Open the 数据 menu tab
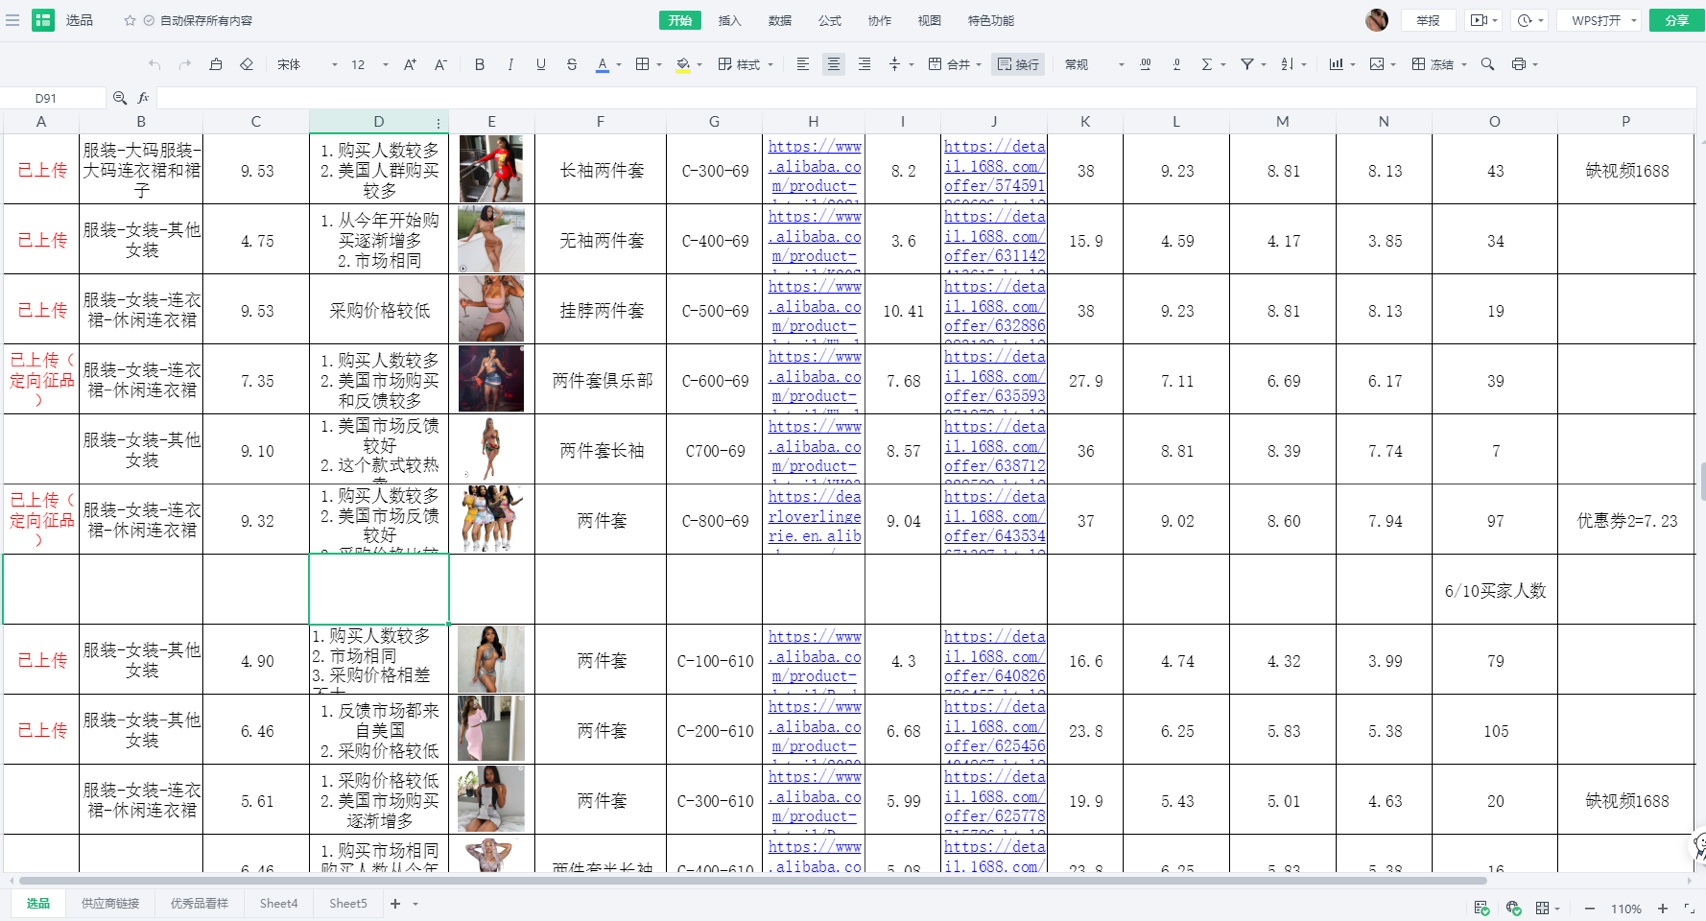The height and width of the screenshot is (921, 1706). coord(780,20)
